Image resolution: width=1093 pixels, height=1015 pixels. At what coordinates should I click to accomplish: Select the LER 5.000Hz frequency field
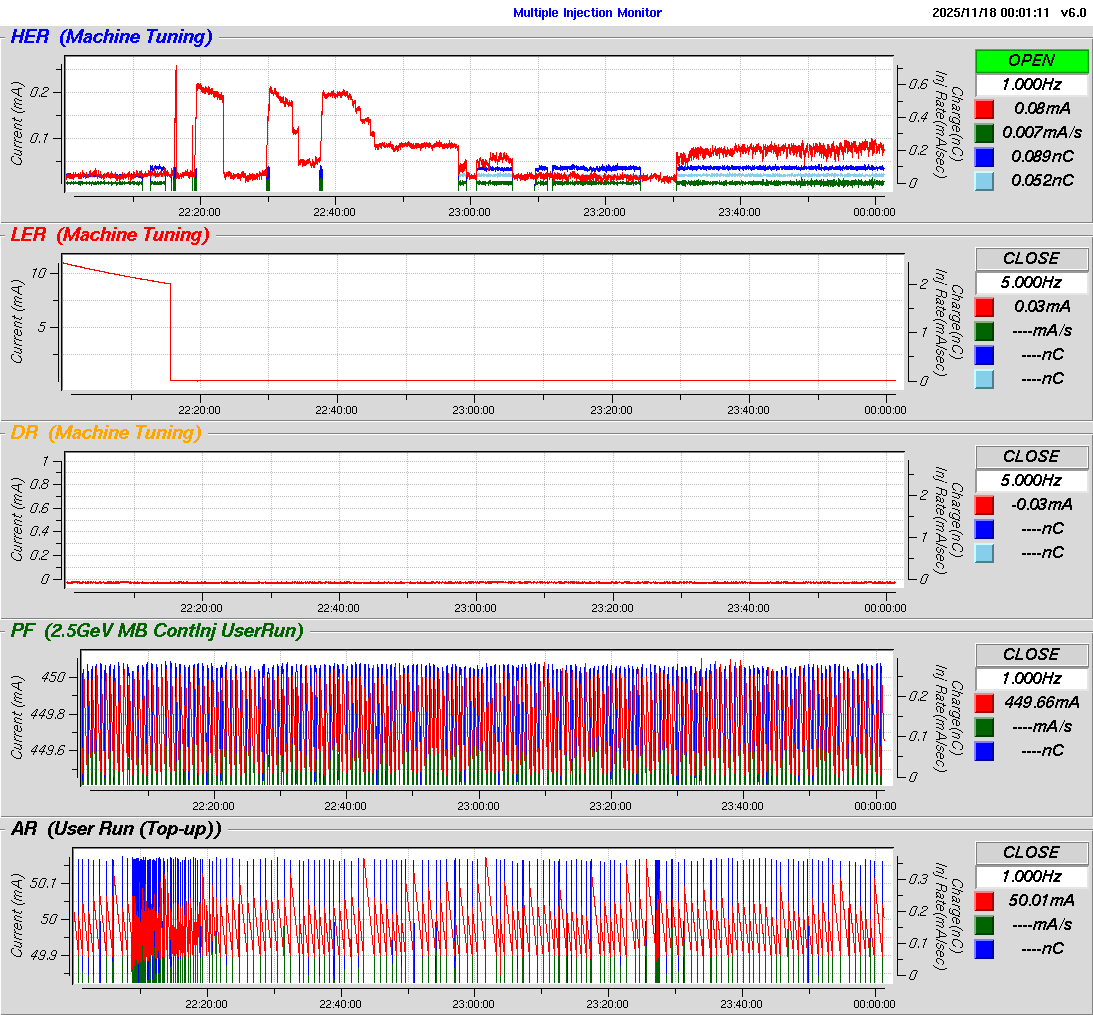click(1031, 282)
